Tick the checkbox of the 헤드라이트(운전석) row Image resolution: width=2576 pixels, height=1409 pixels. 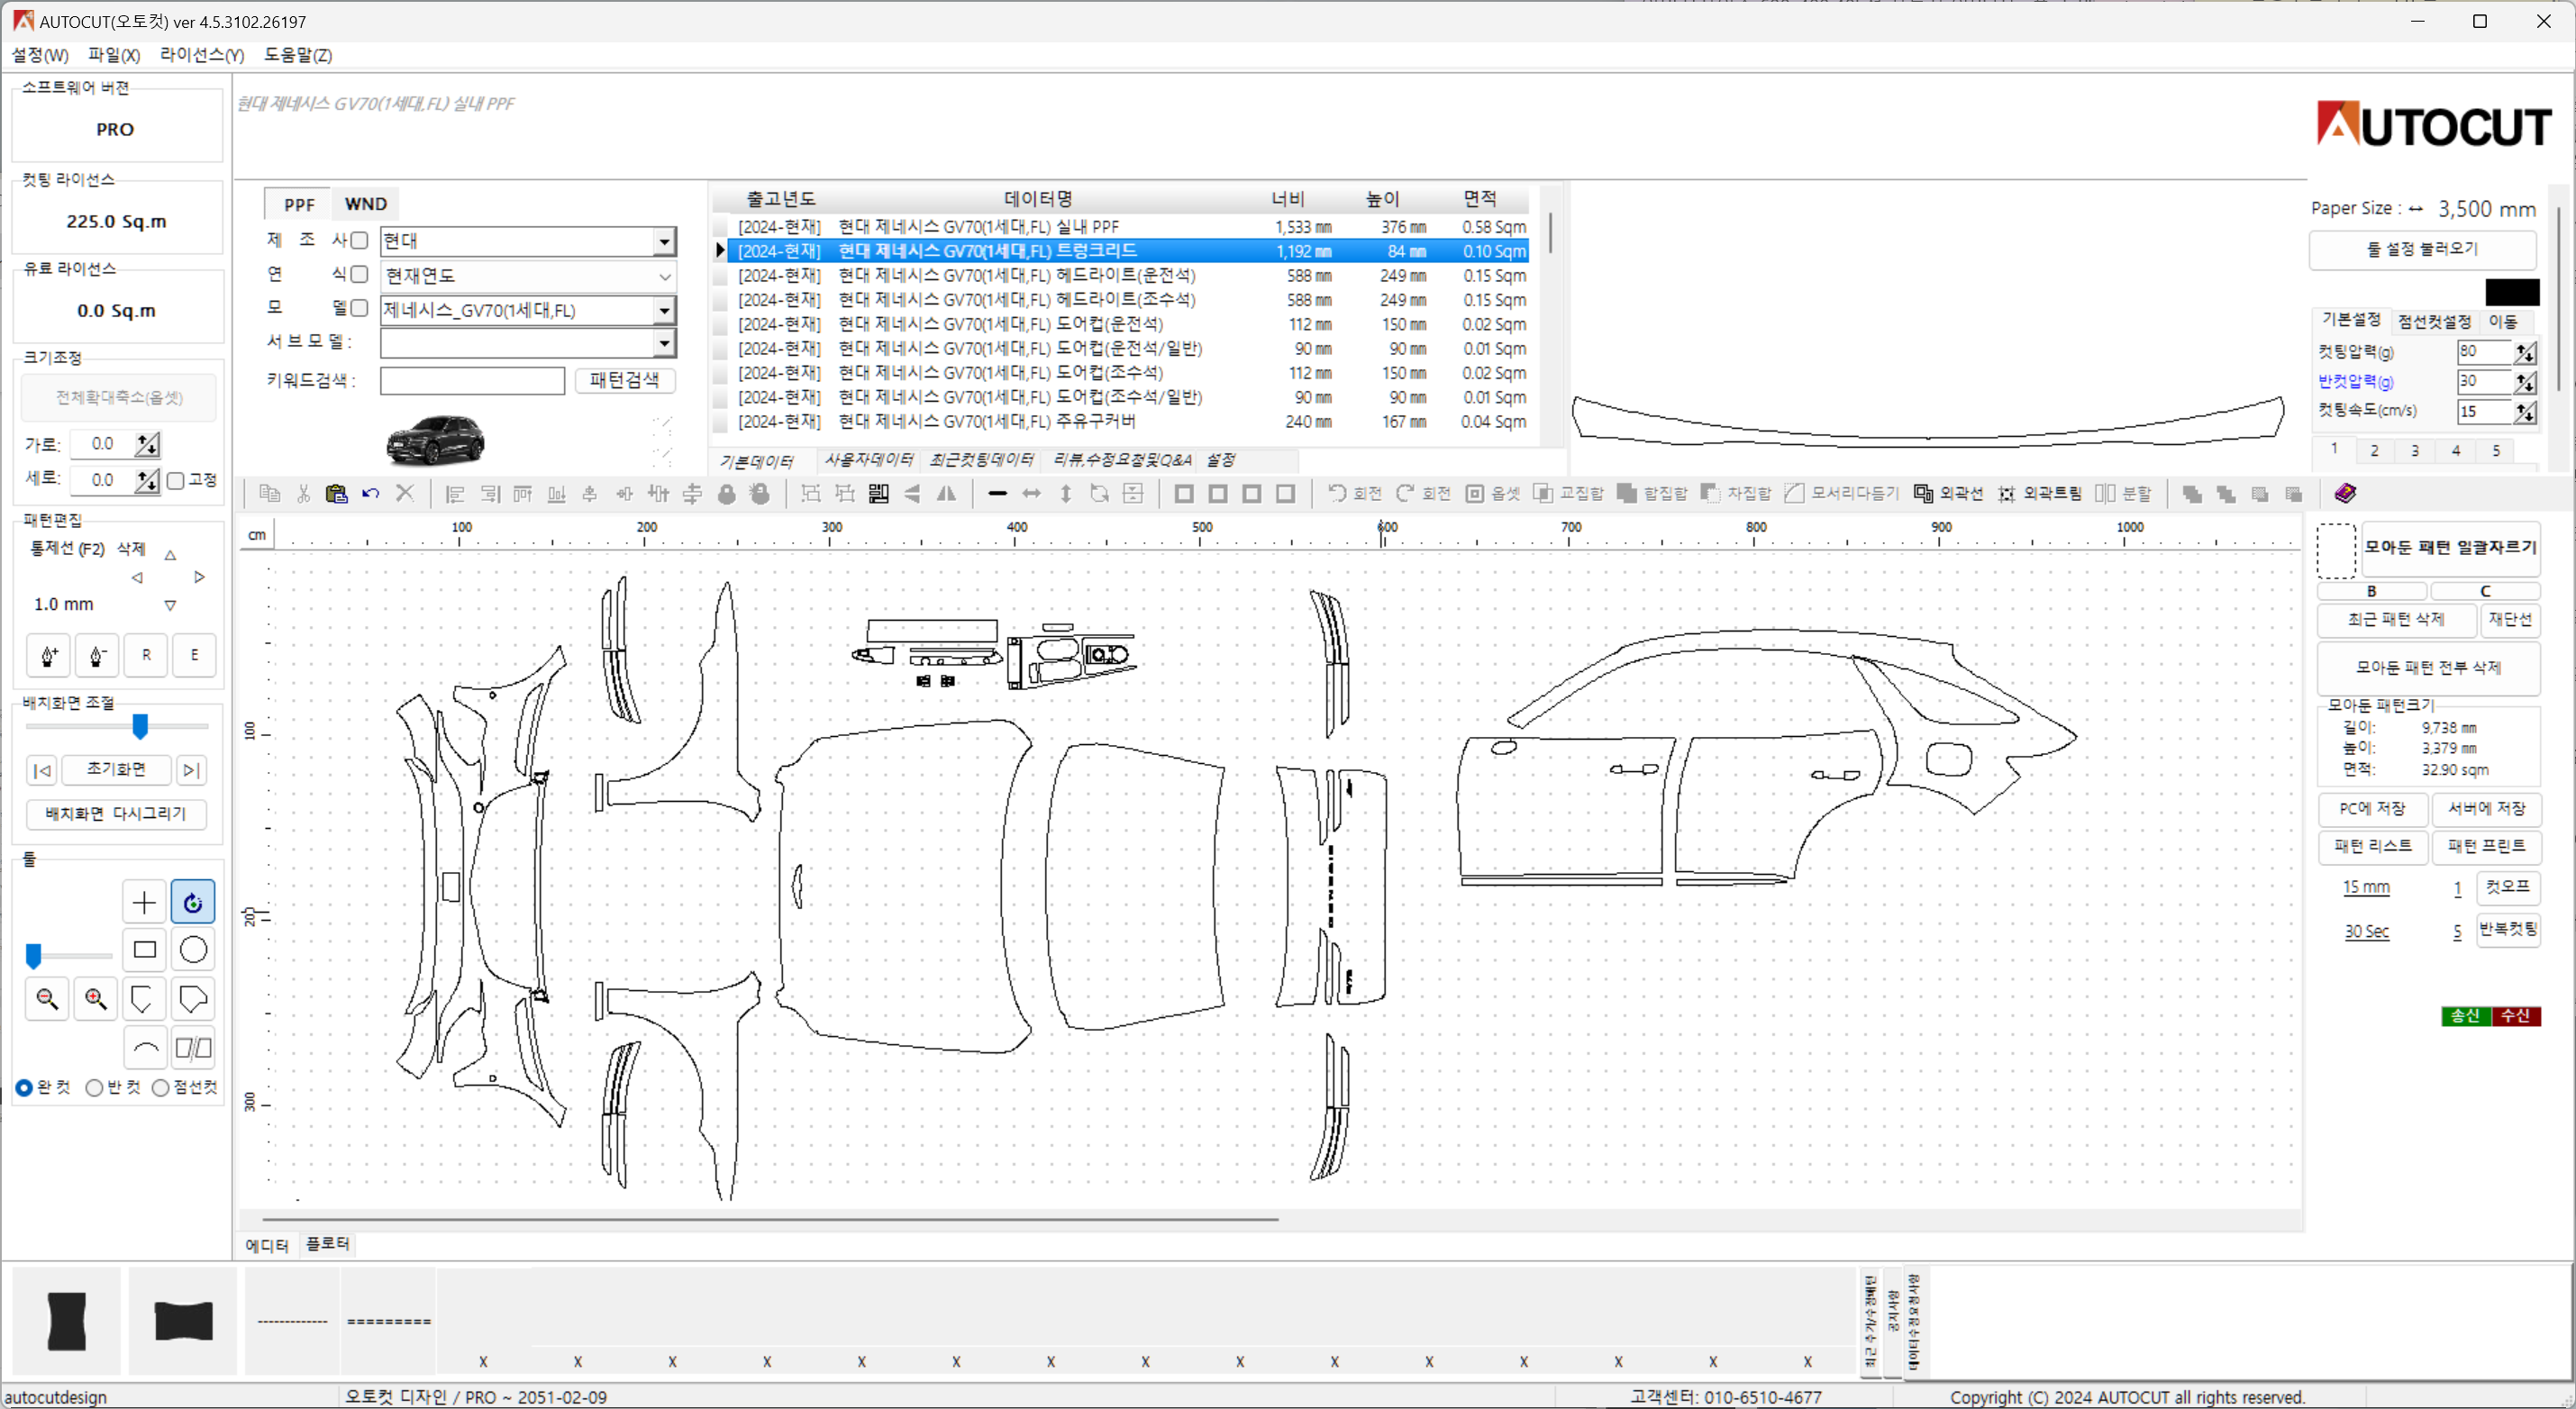[x=720, y=276]
